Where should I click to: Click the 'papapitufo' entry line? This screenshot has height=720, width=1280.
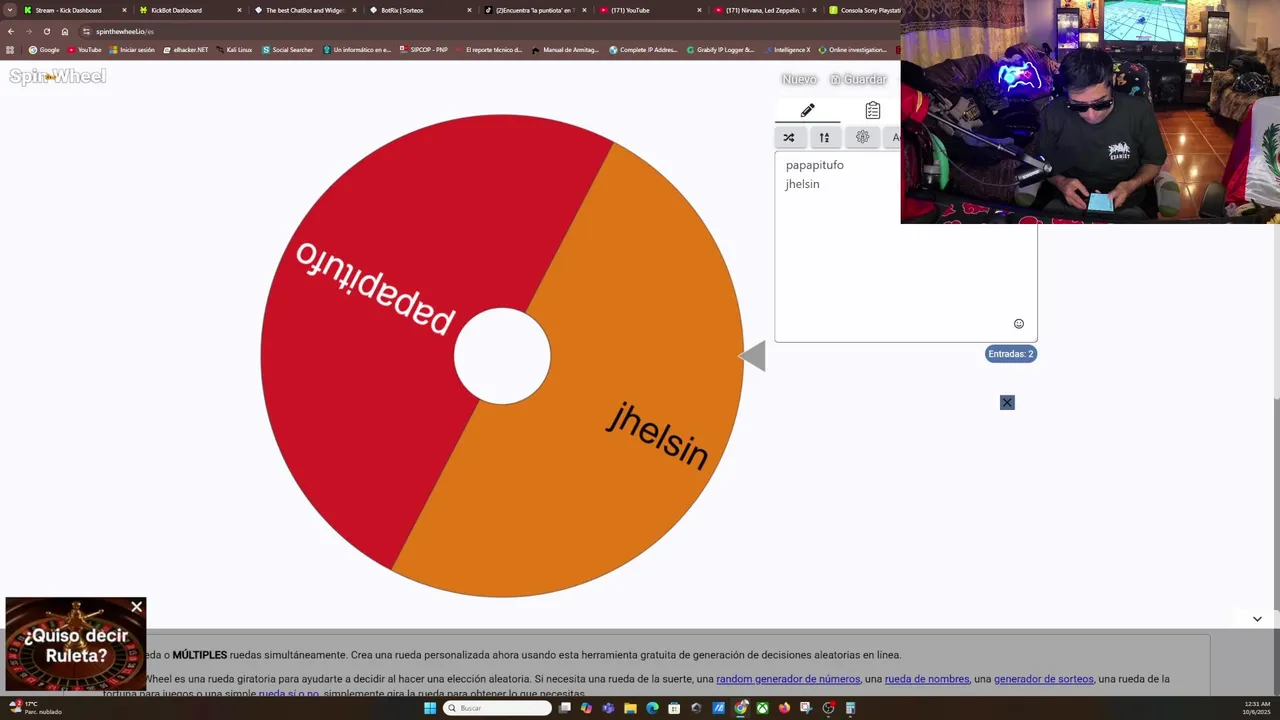814,165
